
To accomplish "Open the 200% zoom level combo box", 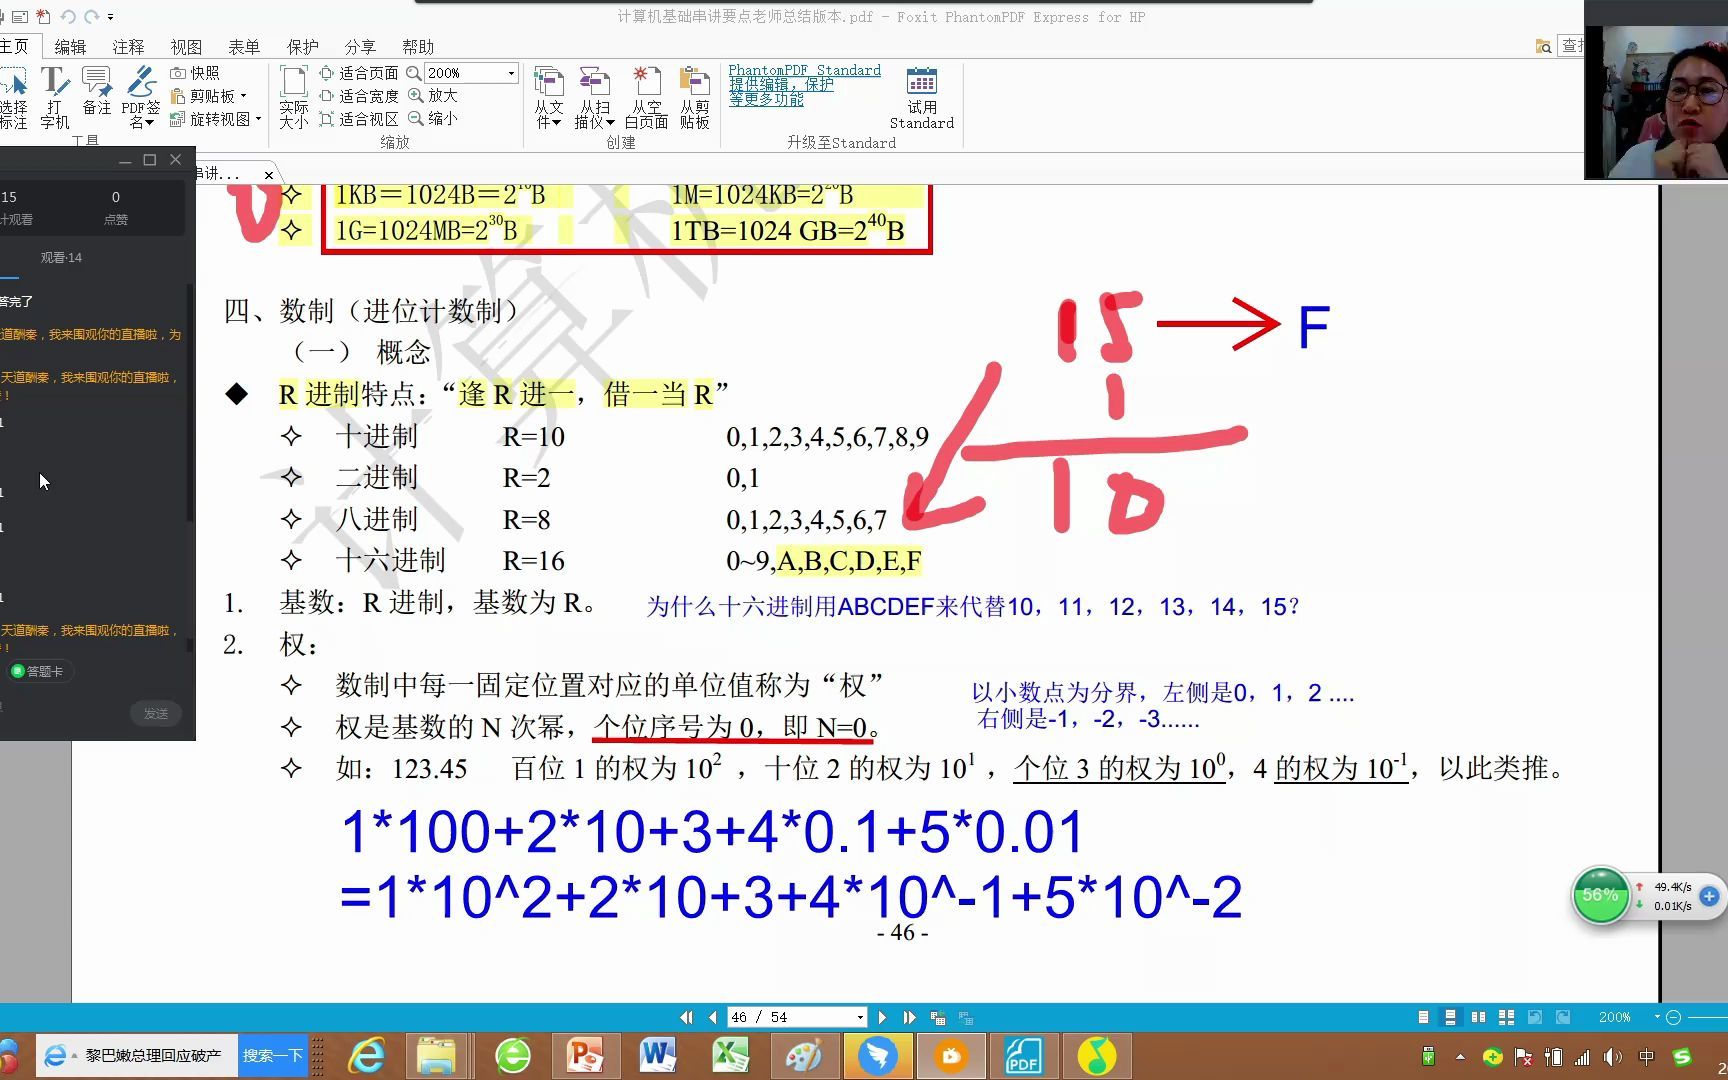I will click(472, 73).
